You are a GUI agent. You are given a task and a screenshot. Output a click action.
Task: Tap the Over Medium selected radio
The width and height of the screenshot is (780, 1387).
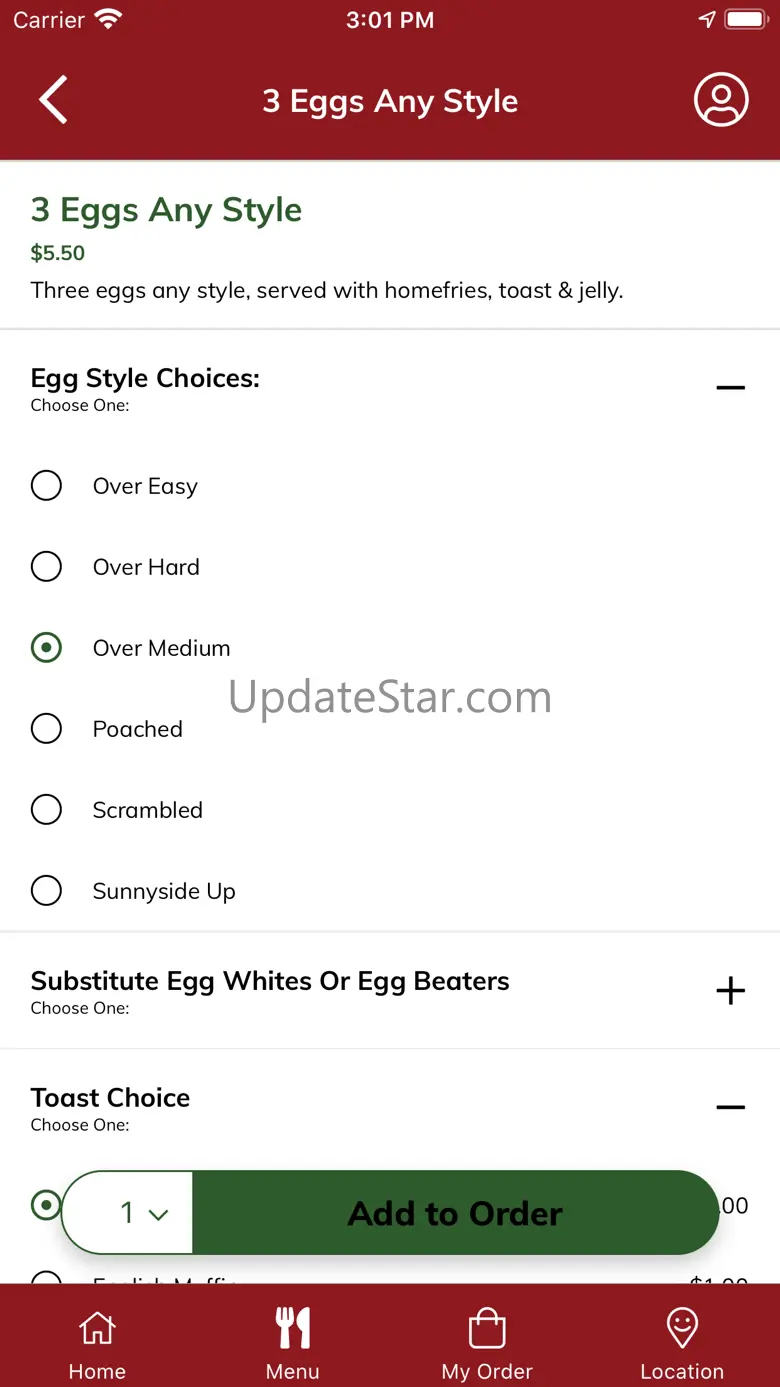click(x=46, y=648)
